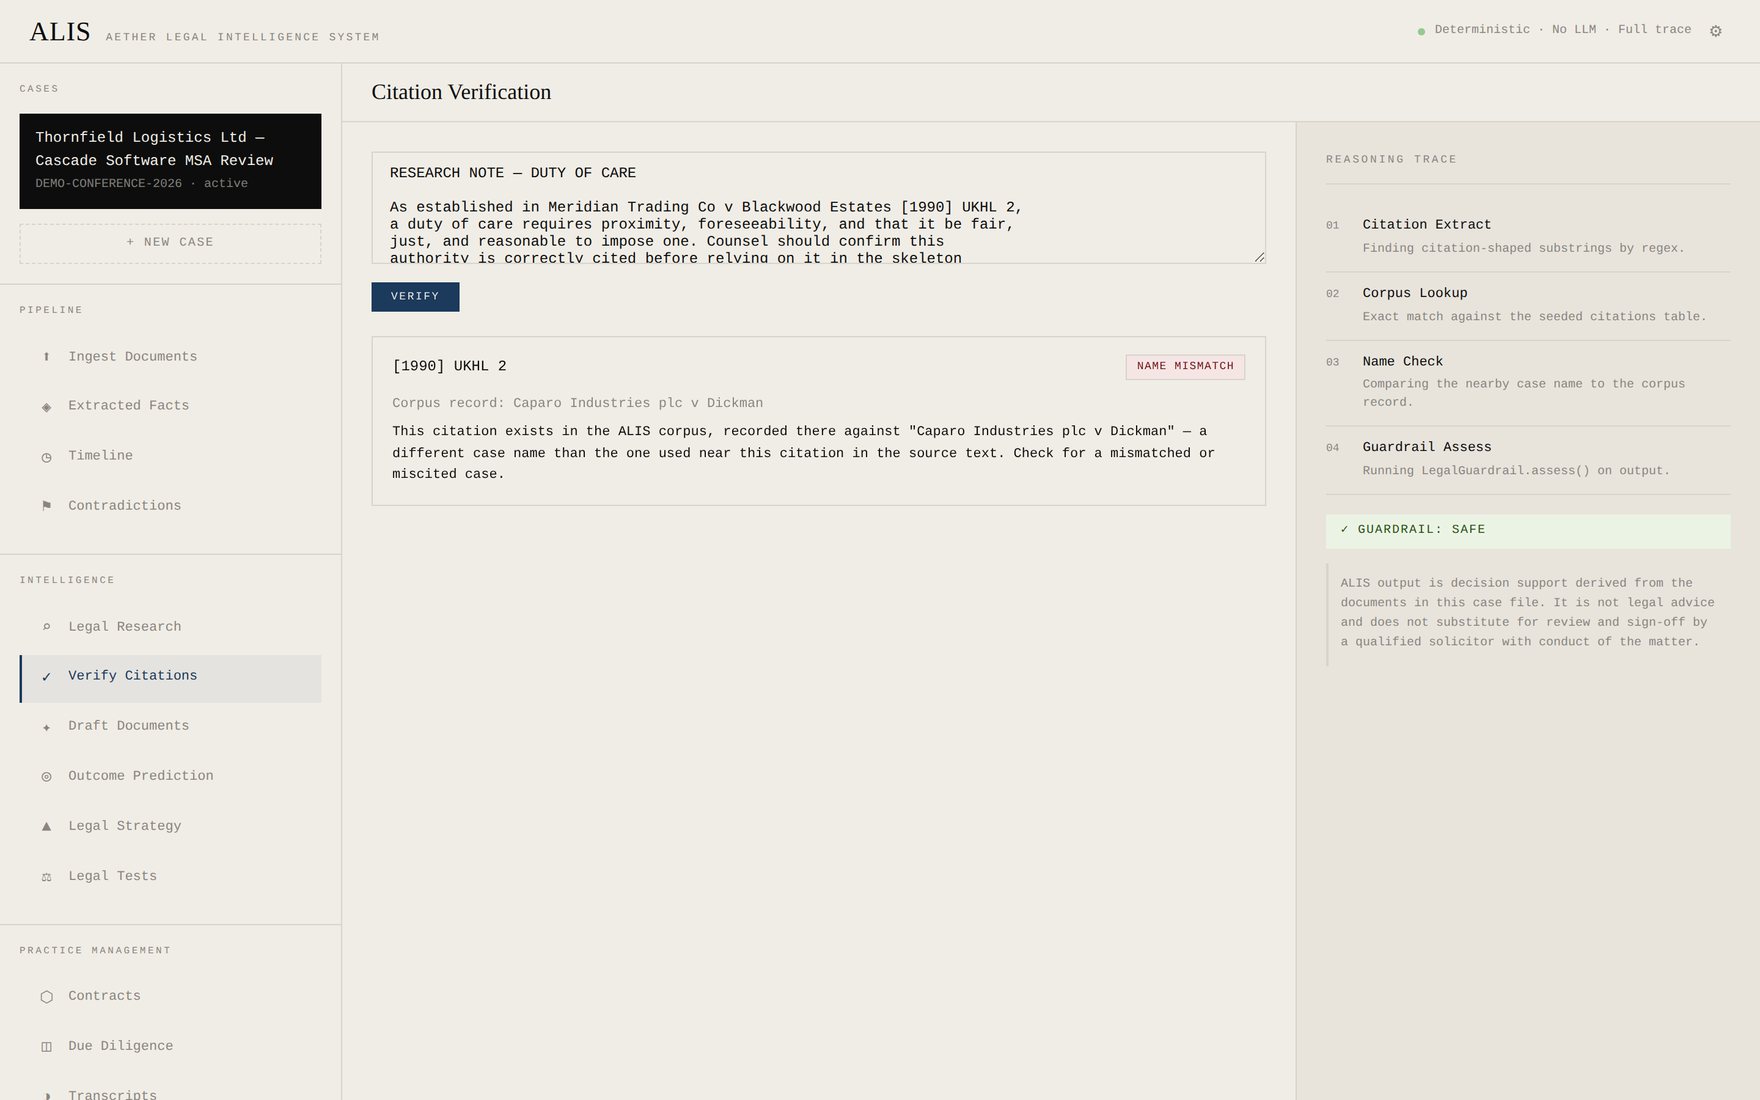Image resolution: width=1760 pixels, height=1100 pixels.
Task: Click the Citation Verification page heading
Action: [x=461, y=93]
